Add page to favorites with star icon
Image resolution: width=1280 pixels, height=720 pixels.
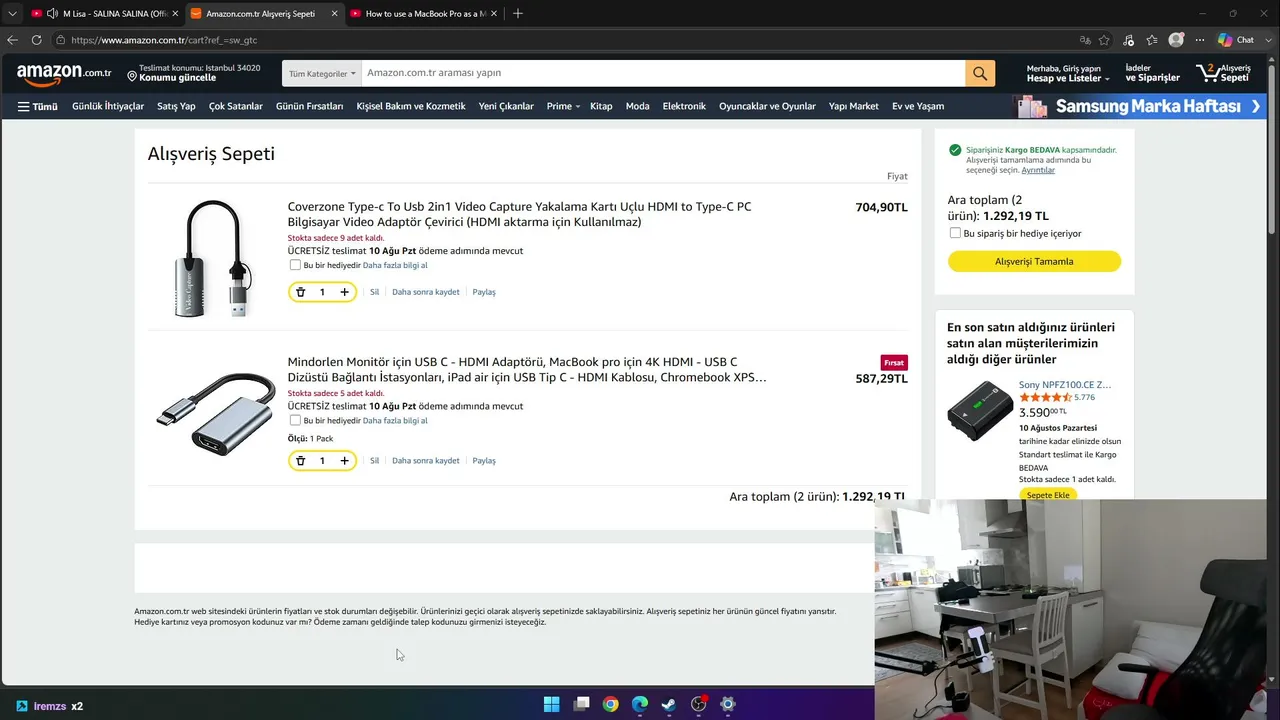(x=1104, y=40)
